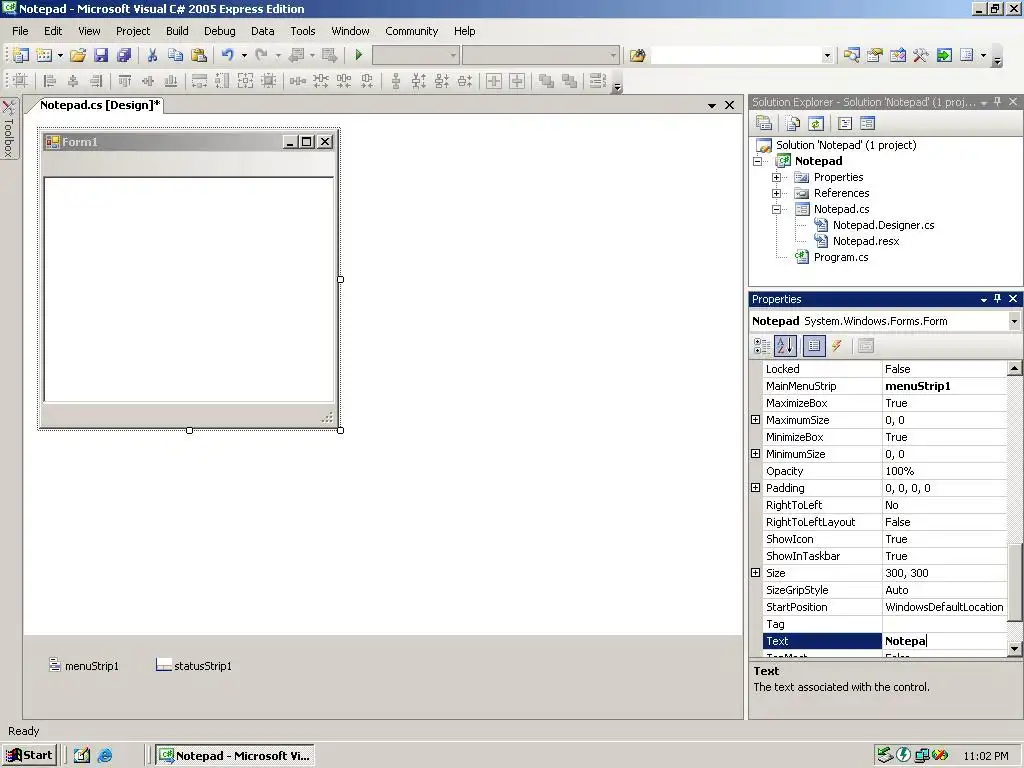Viewport: 1024px width, 768px height.
Task: Select the statusStrip1 component in the tray
Action: pyautogui.click(x=194, y=665)
